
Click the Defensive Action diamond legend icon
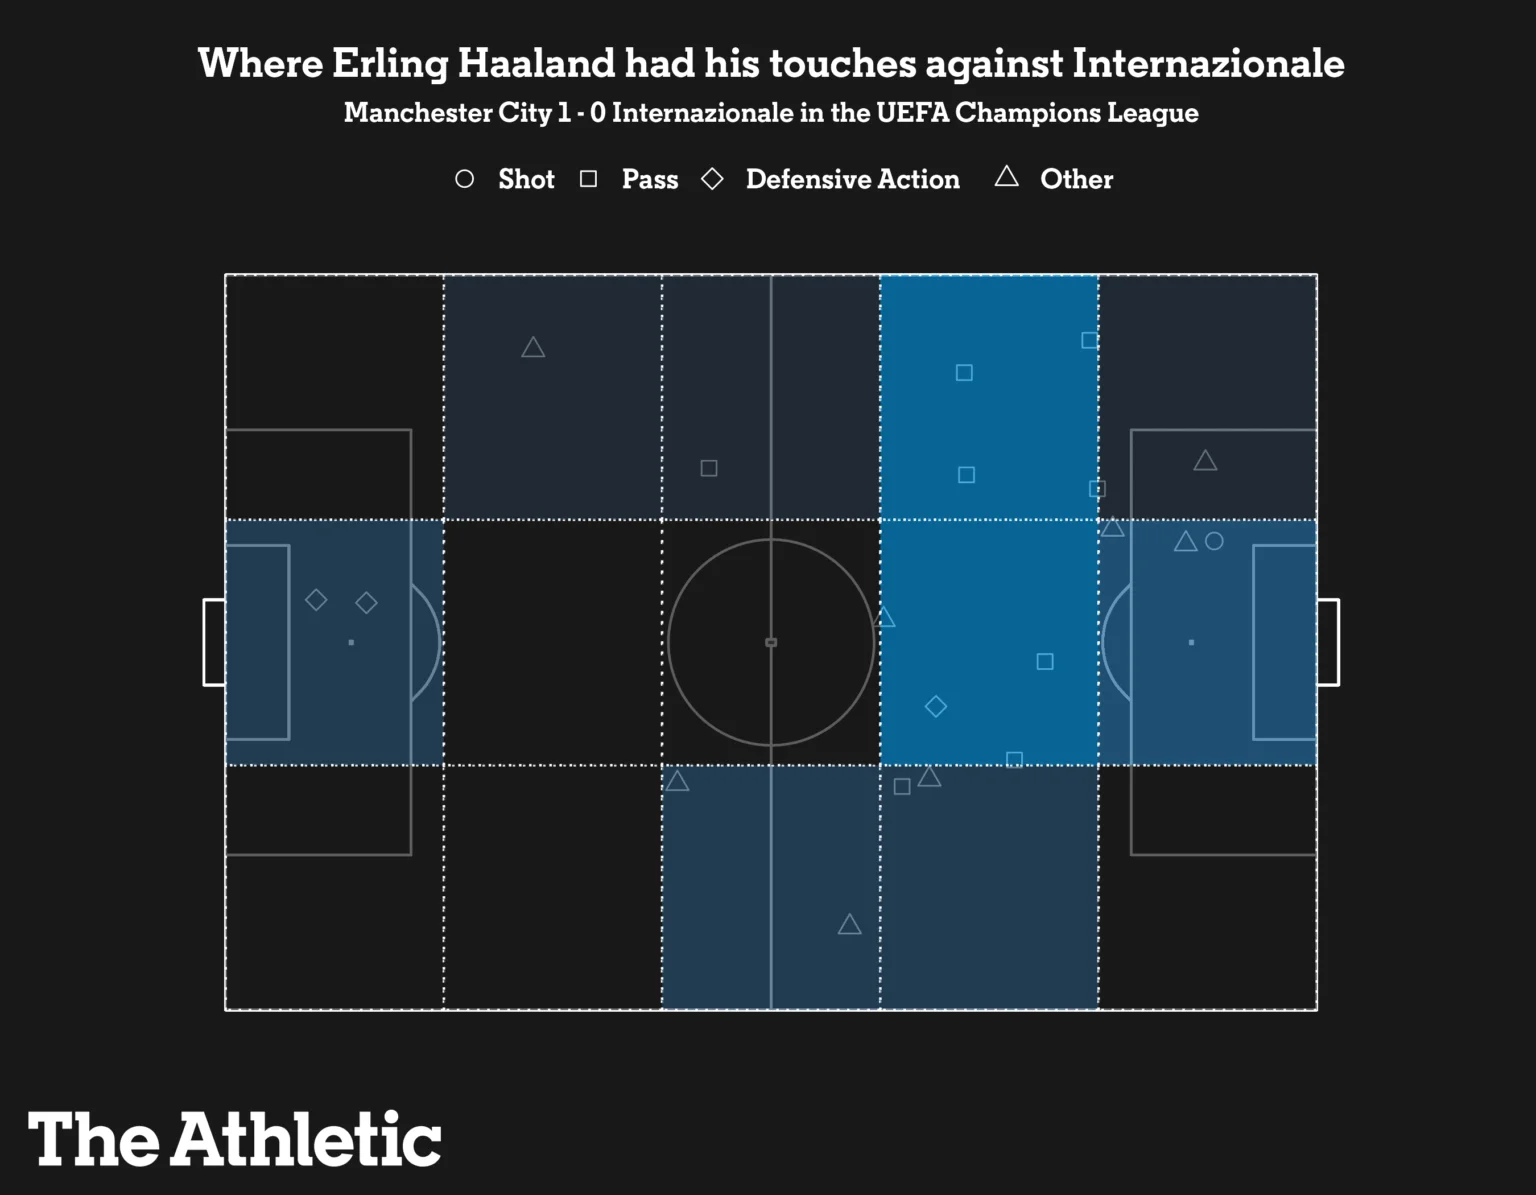(712, 179)
